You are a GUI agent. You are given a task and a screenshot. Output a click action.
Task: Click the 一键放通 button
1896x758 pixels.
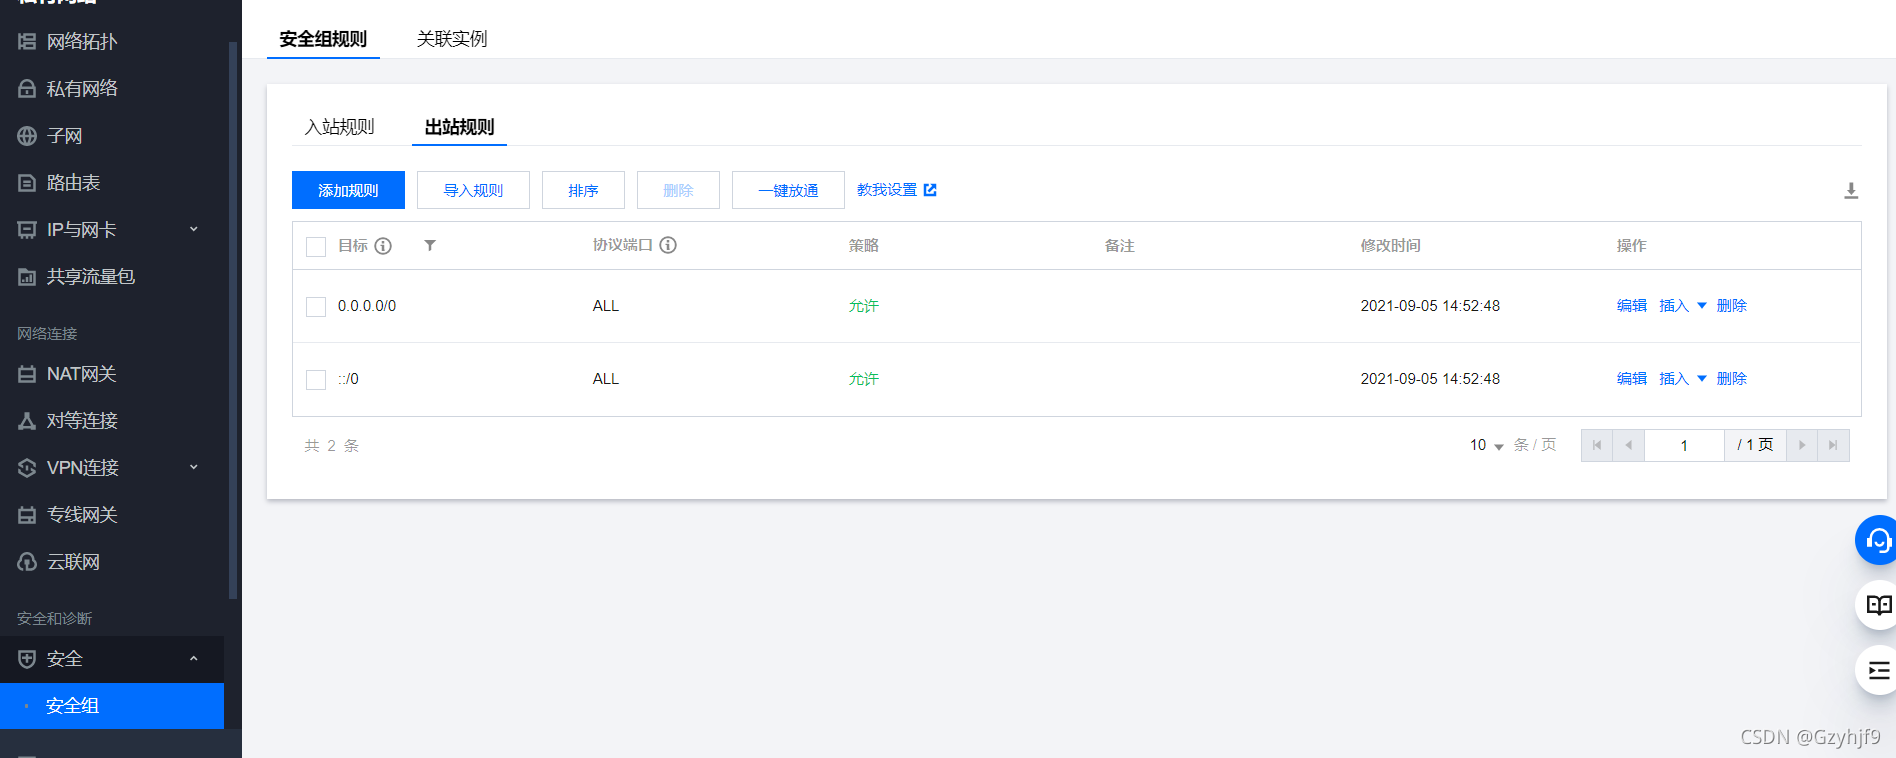point(788,190)
